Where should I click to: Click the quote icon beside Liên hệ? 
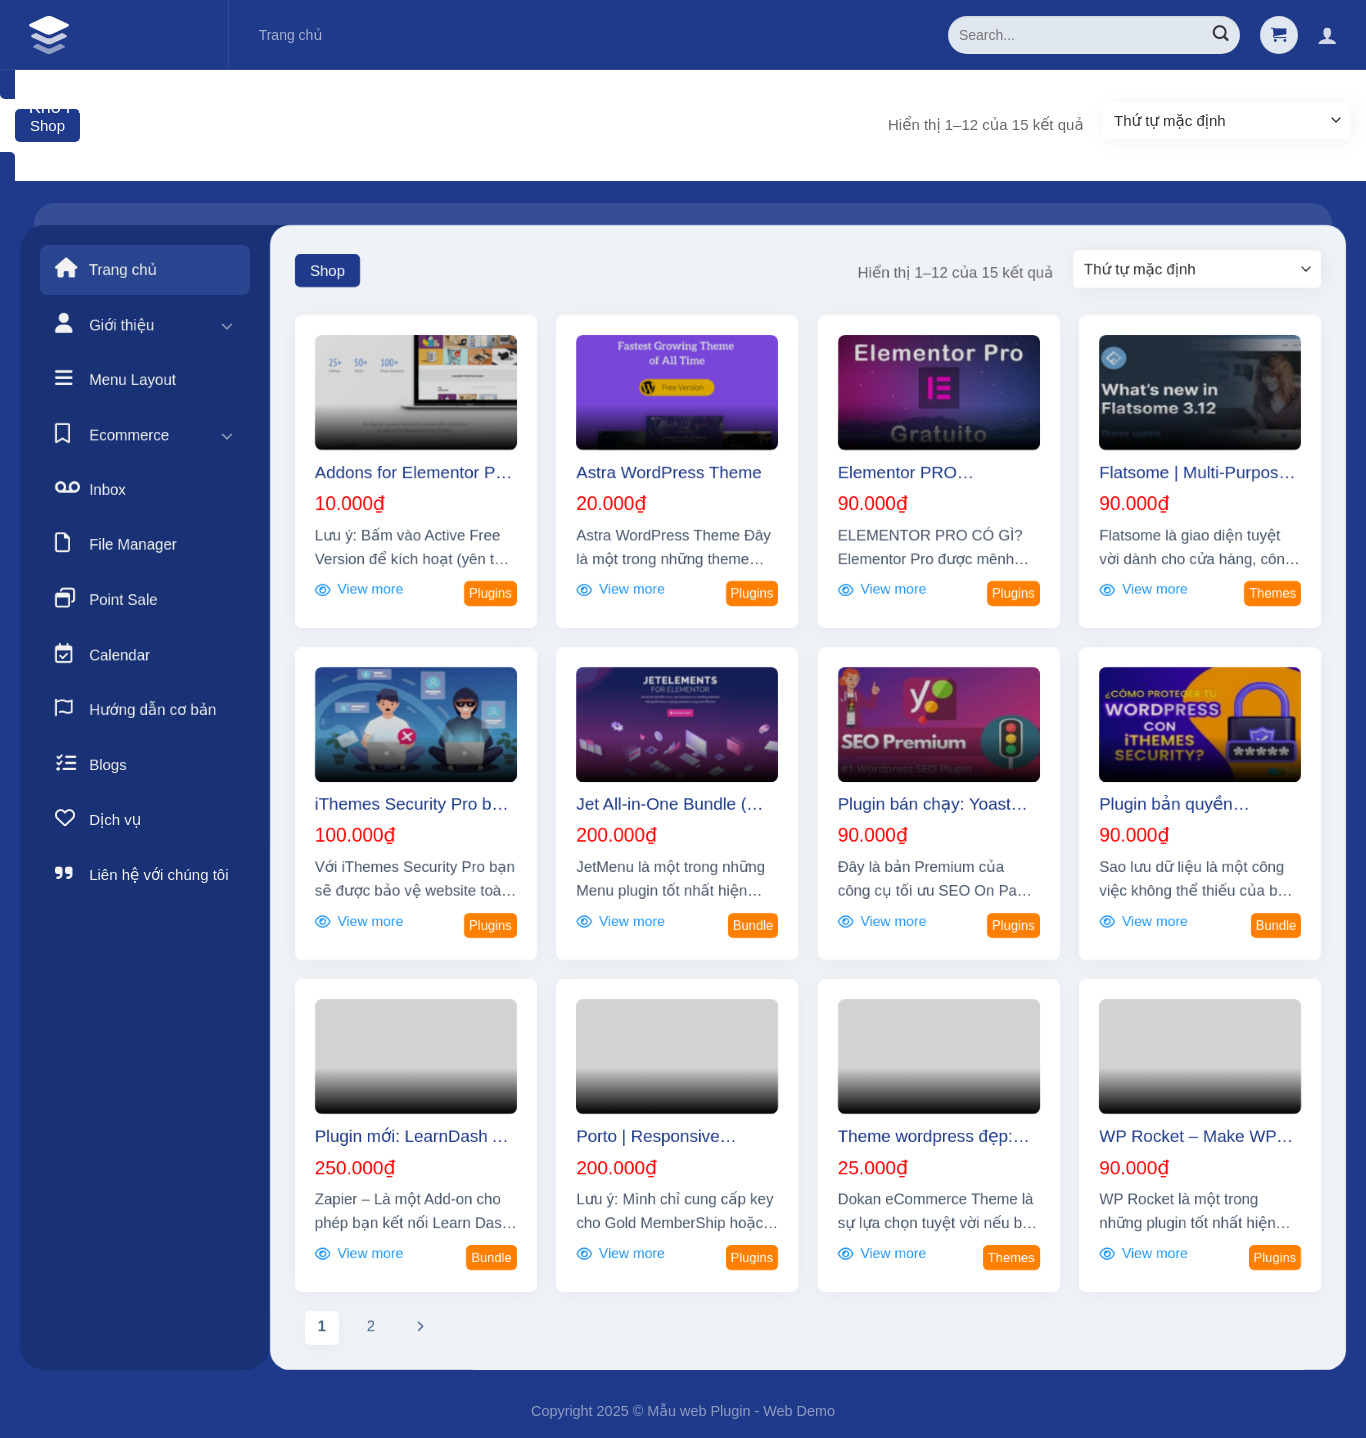[64, 873]
